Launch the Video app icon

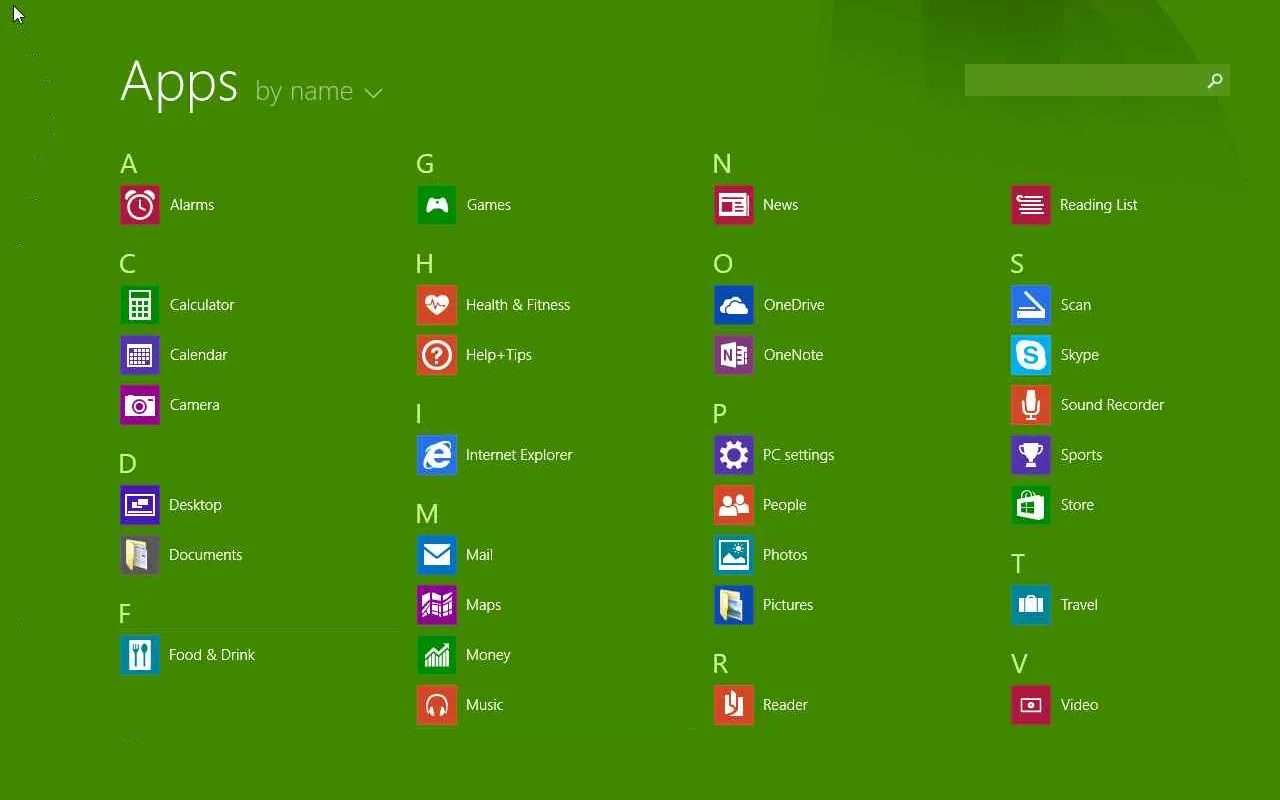[x=1031, y=705]
